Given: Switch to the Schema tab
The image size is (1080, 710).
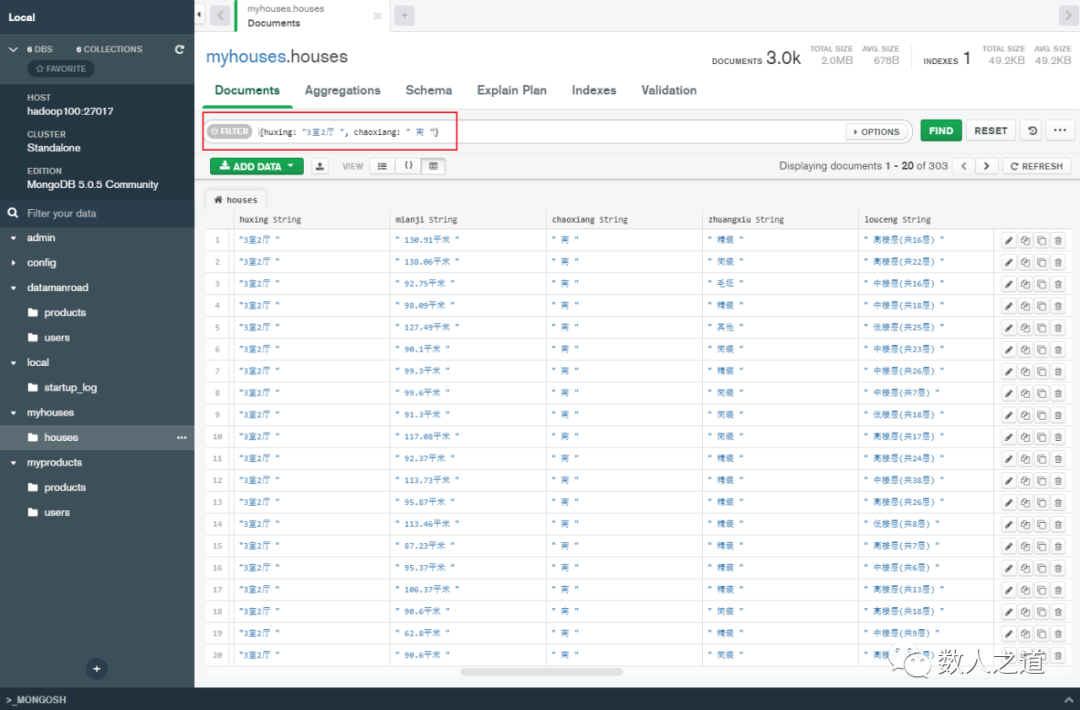Looking at the screenshot, I should point(428,90).
